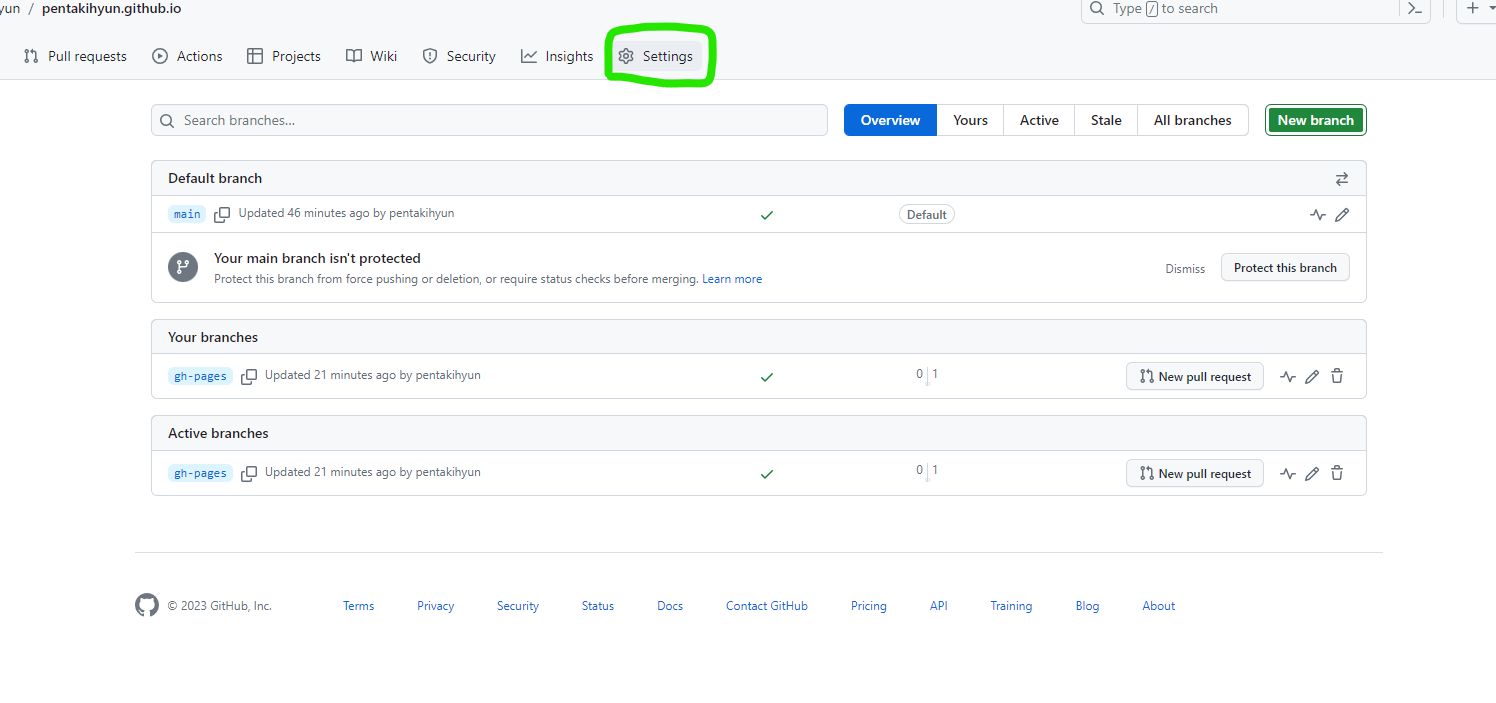The image size is (1496, 703).
Task: Open the Wiki tab
Action: [x=371, y=56]
